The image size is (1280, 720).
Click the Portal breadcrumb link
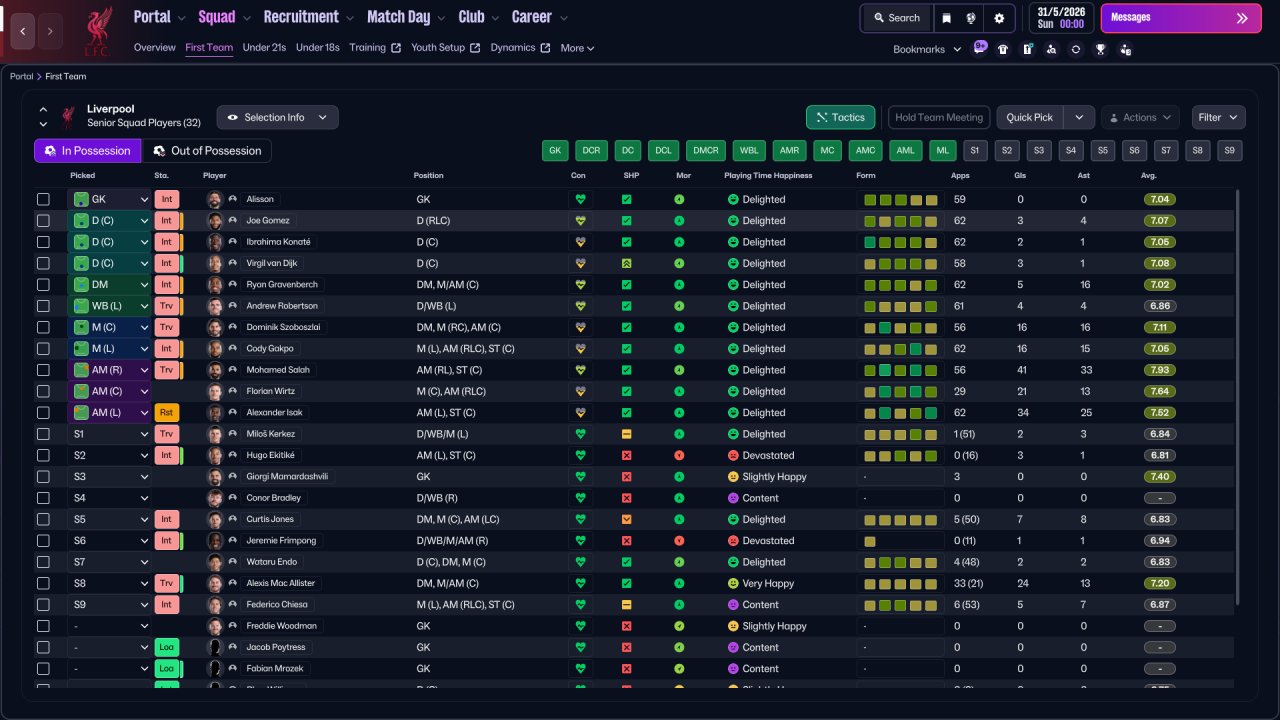(x=21, y=76)
